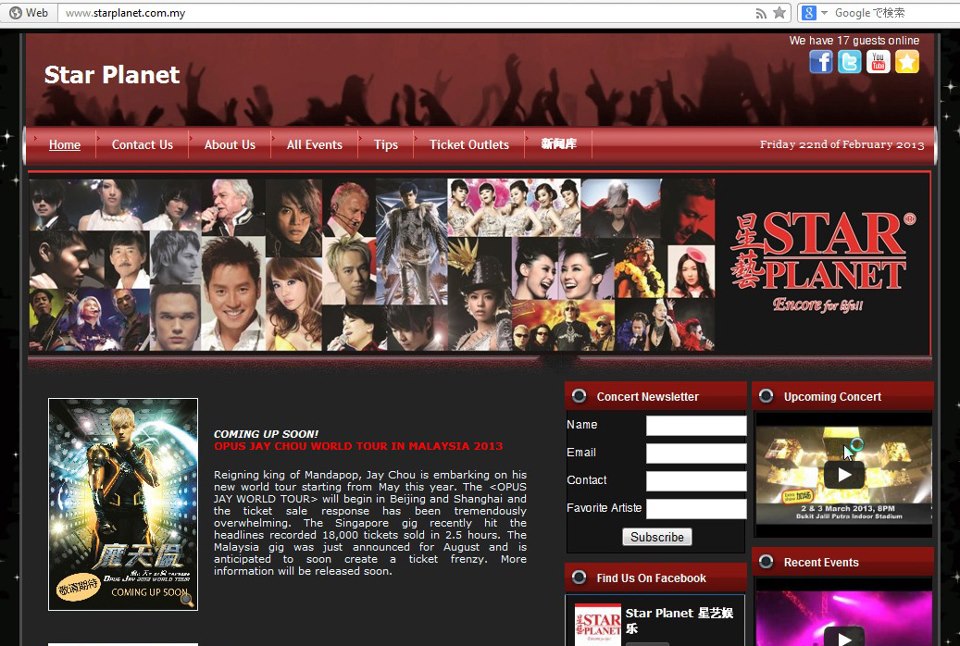The width and height of the screenshot is (960, 646).
Task: Click the RSS feed icon in address bar
Action: [761, 13]
